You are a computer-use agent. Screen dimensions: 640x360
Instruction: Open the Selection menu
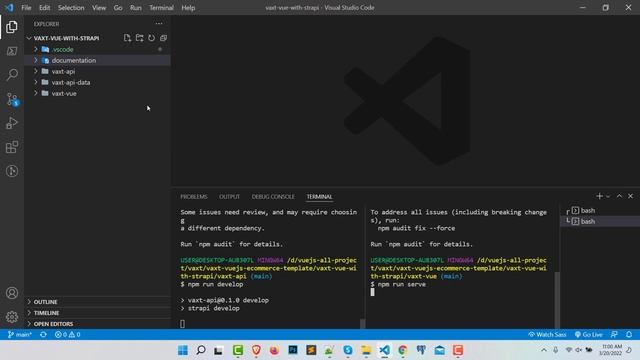pos(71,8)
